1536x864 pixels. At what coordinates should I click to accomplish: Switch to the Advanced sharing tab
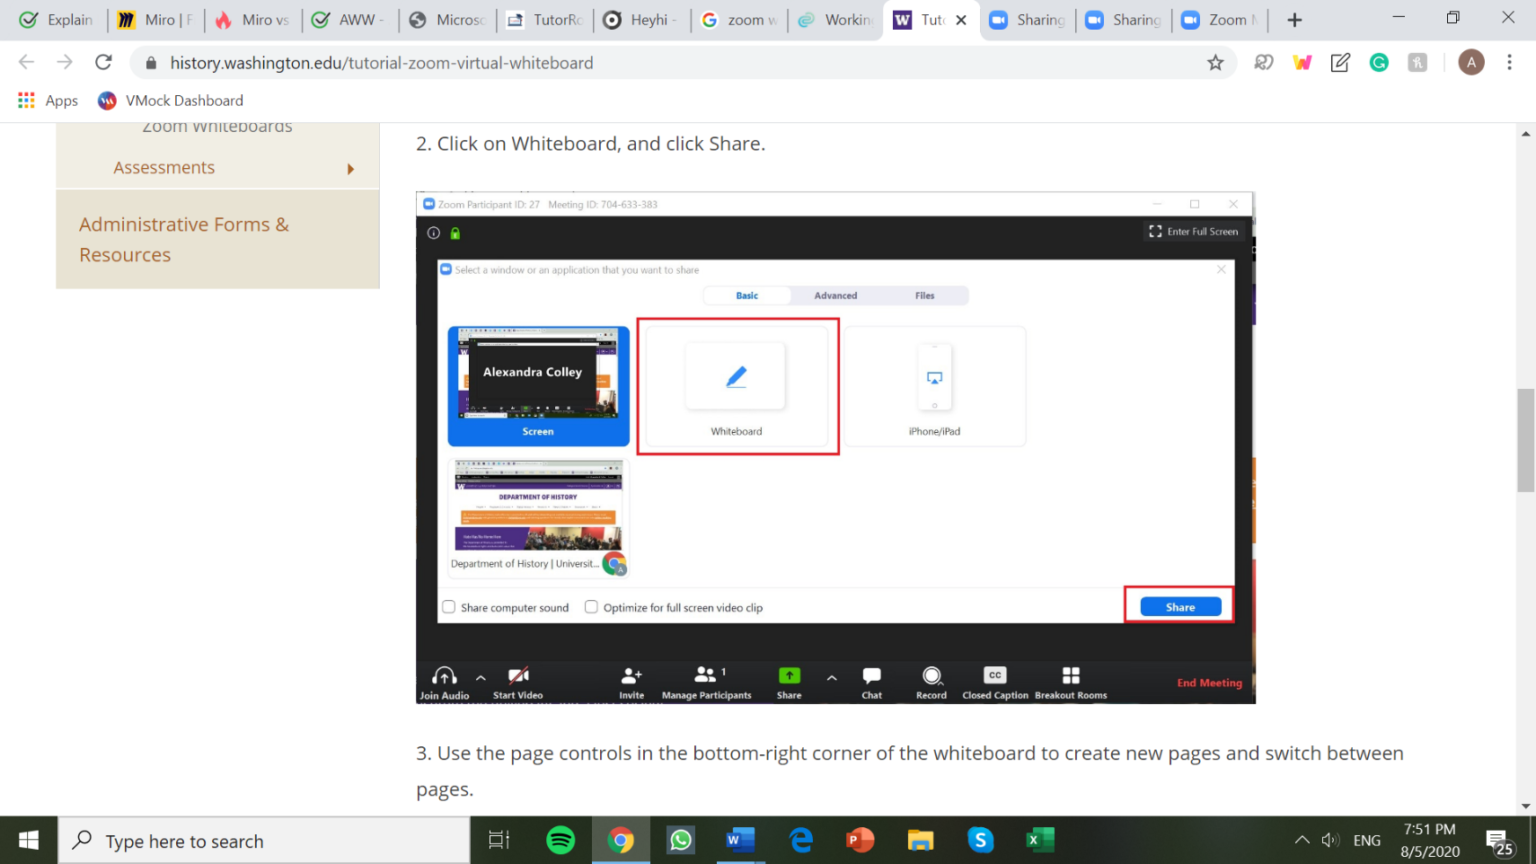tap(835, 295)
